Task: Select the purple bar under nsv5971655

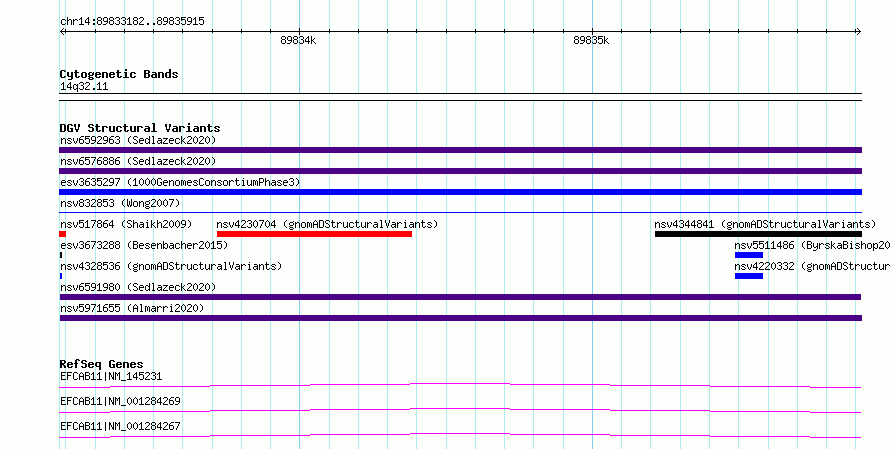Action: (x=460, y=318)
